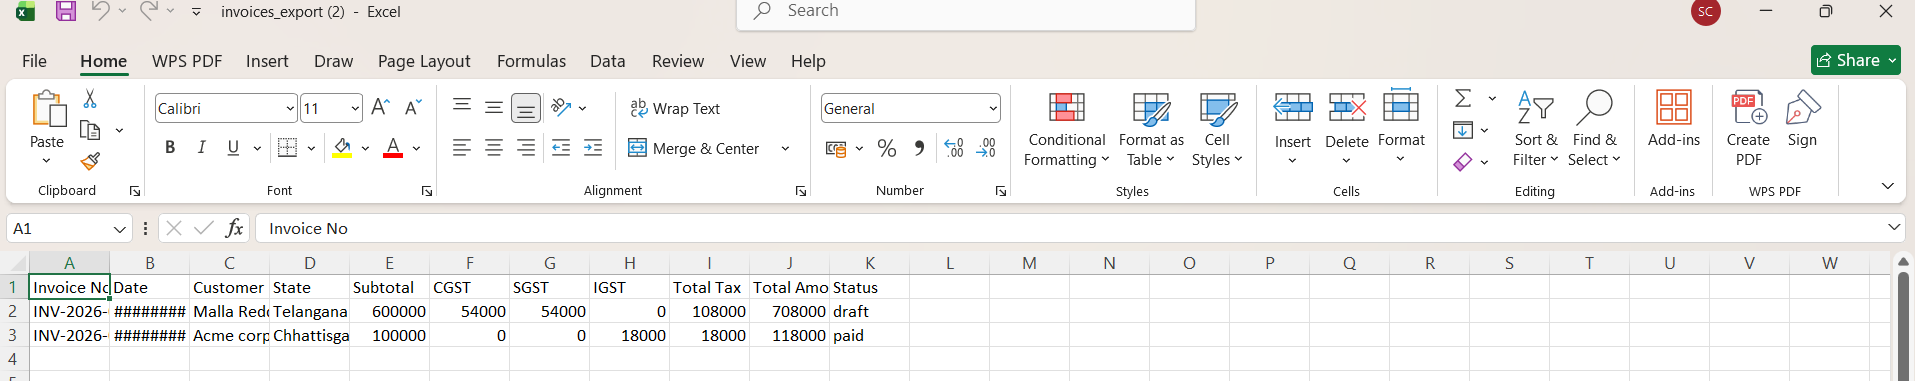Set Top Align vertical alignment
The image size is (1915, 381).
pyautogui.click(x=462, y=106)
